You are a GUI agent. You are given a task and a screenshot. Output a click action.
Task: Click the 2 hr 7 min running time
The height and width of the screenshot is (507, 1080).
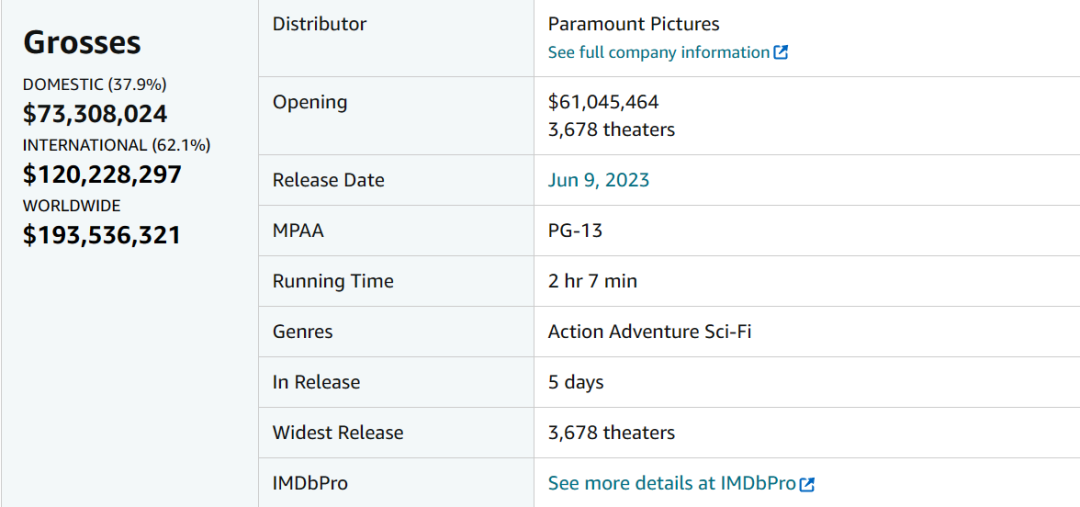tap(592, 281)
